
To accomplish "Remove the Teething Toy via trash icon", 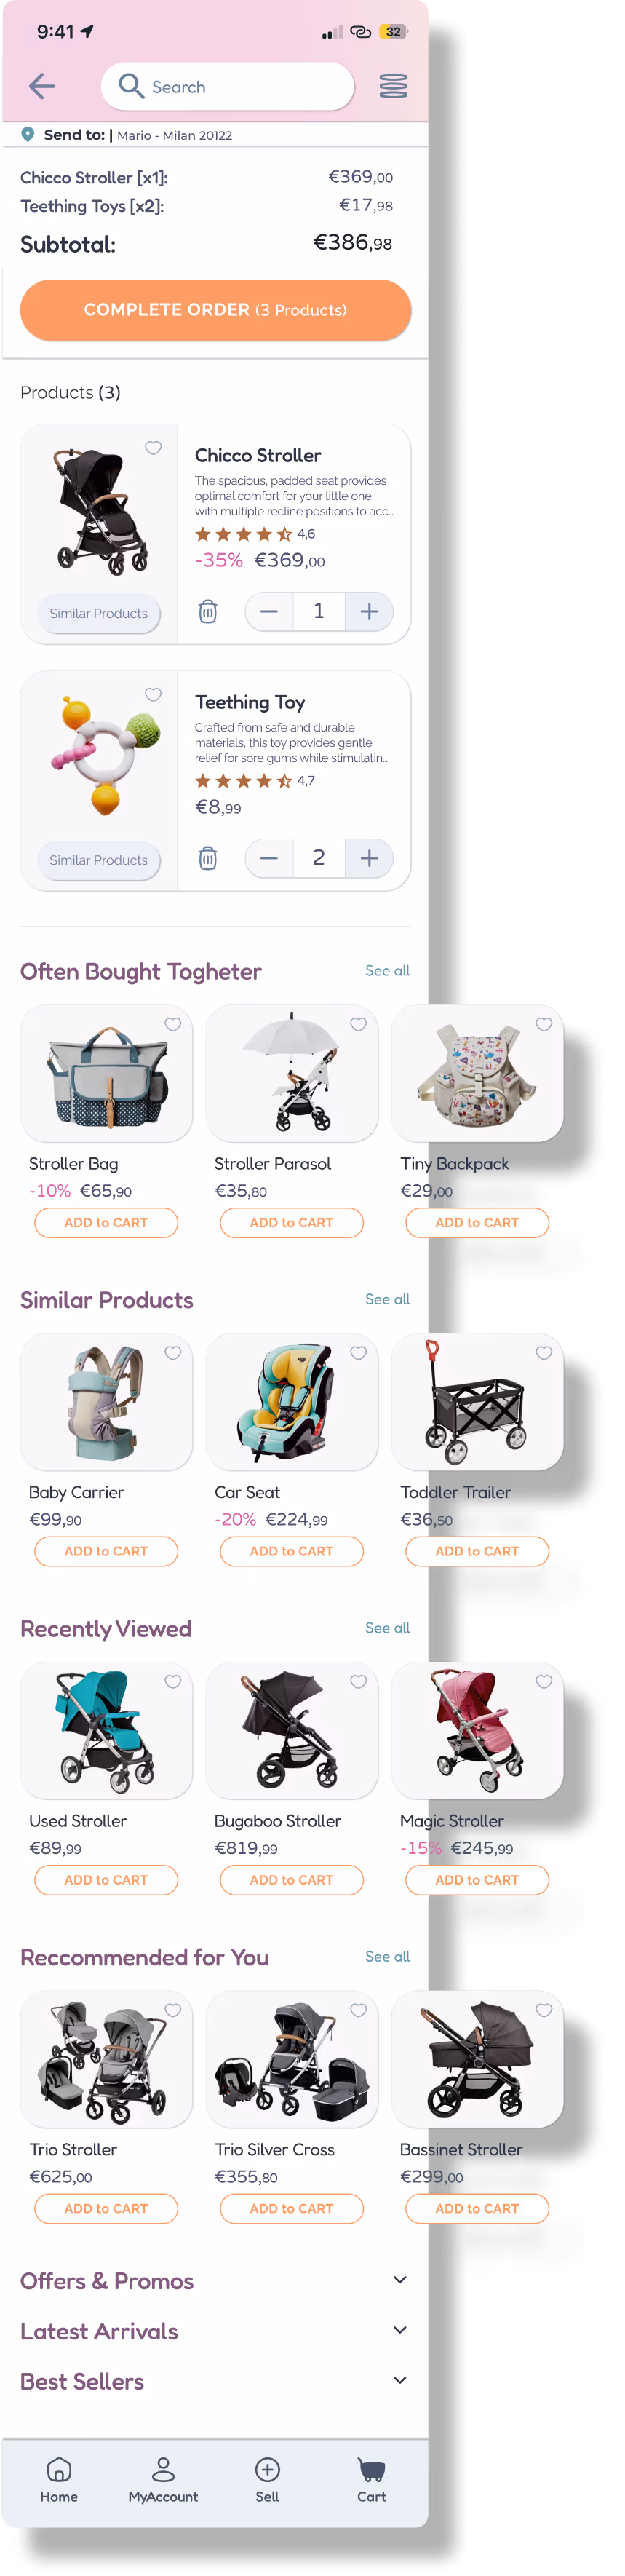I will coord(207,858).
